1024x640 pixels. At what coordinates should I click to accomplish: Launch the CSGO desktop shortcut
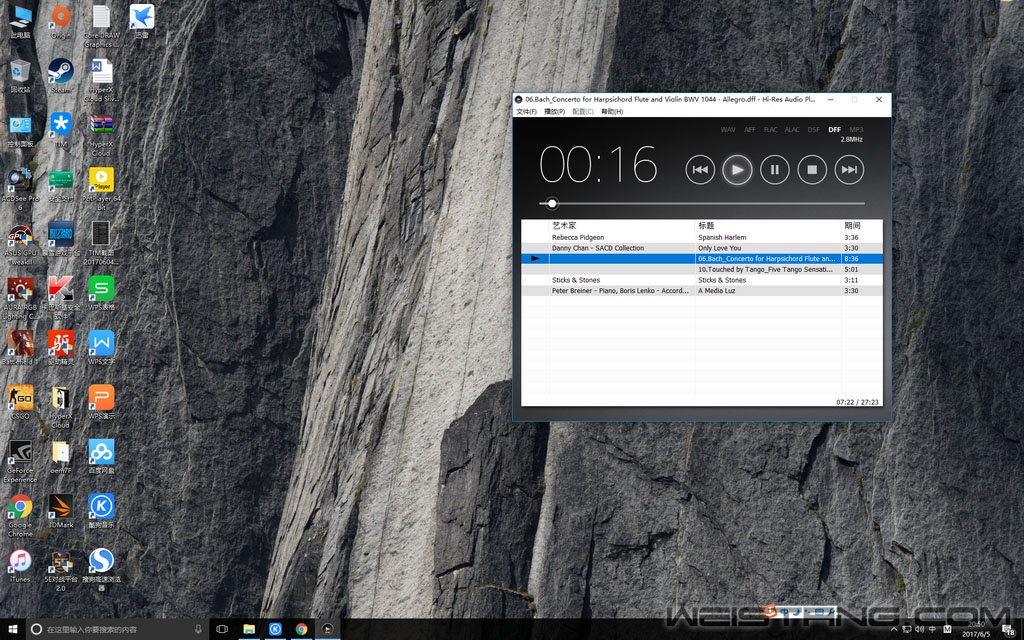pyautogui.click(x=20, y=401)
